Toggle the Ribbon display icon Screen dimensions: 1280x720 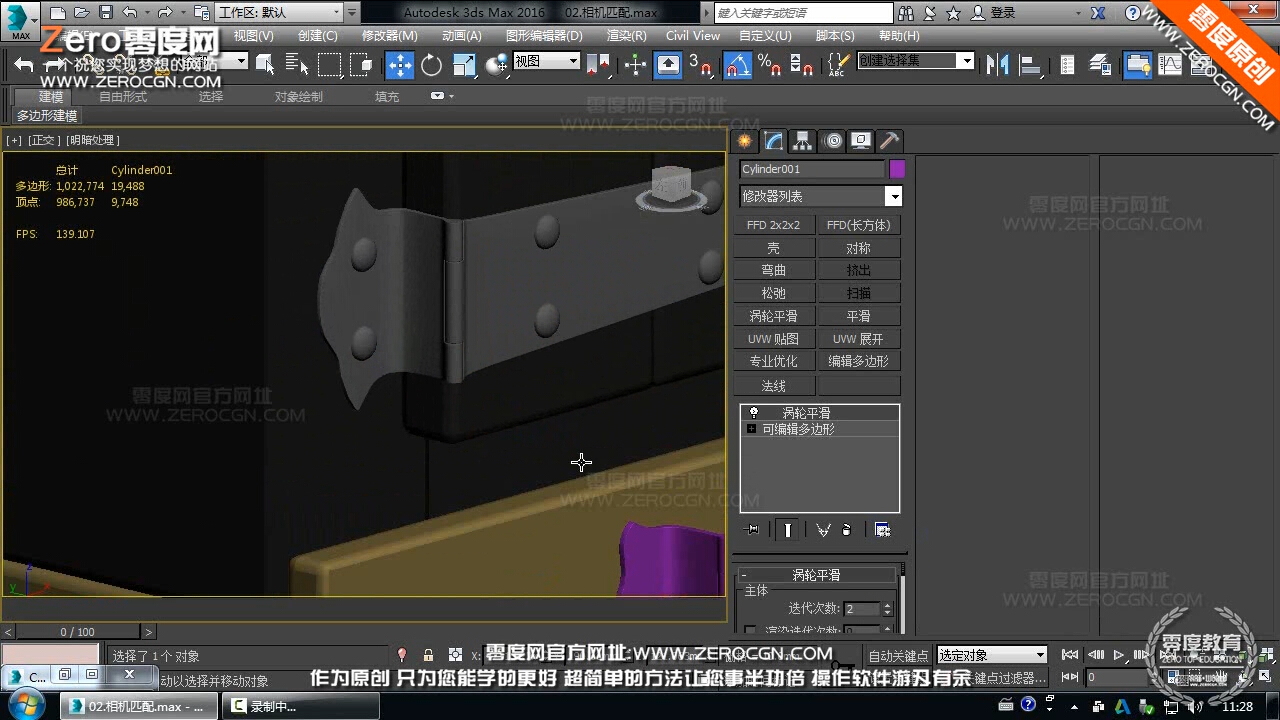[x=1137, y=65]
